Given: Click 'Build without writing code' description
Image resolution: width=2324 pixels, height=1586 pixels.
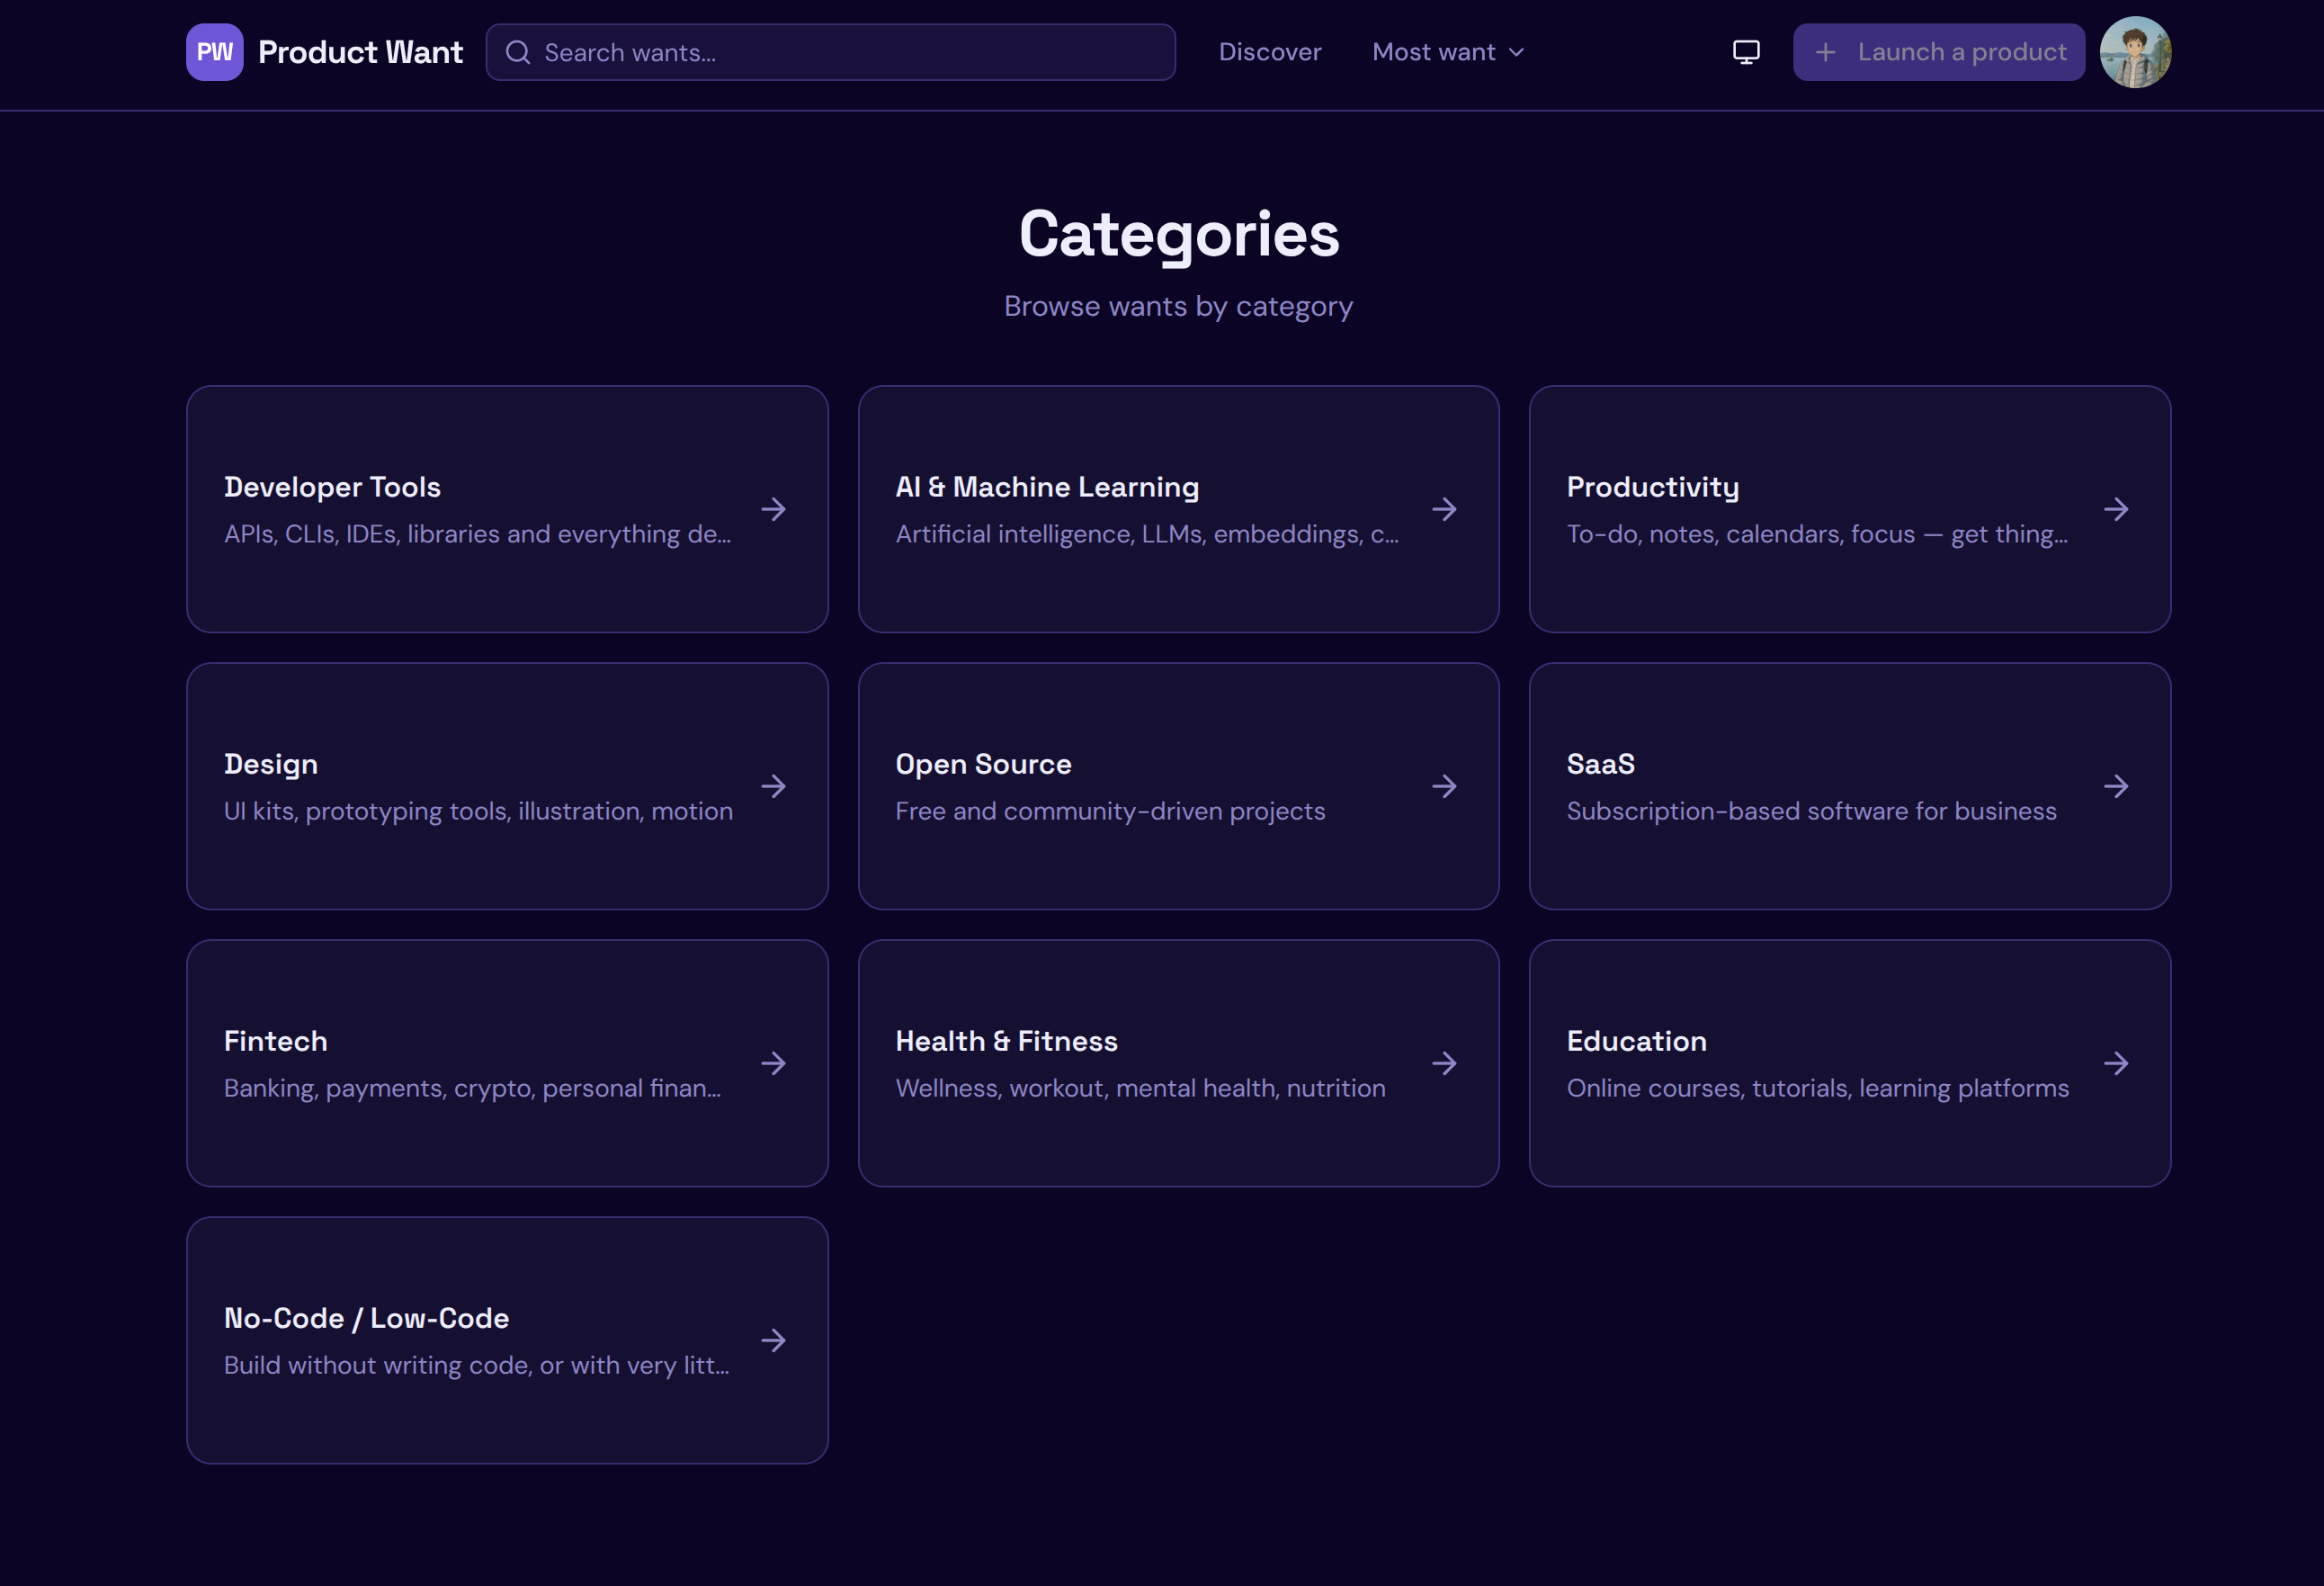Looking at the screenshot, I should coord(476,1365).
